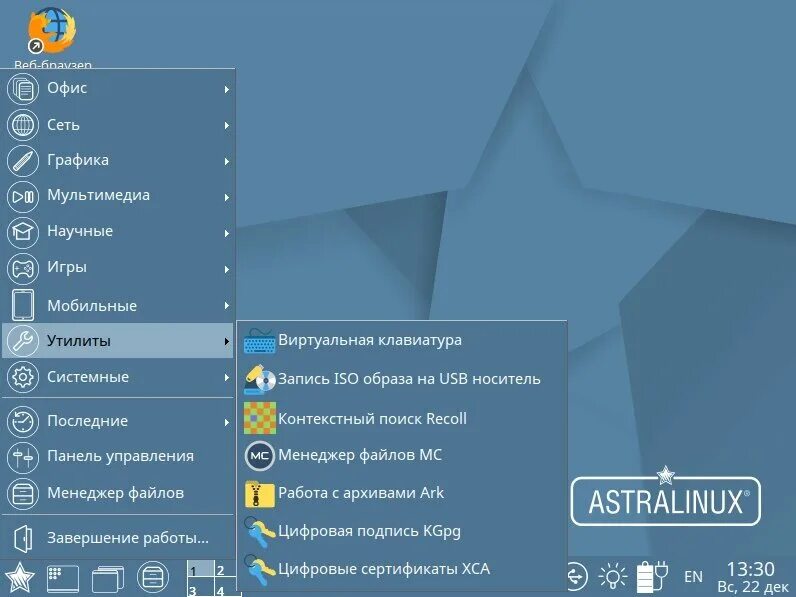Click the MC round icon

(x=259, y=455)
